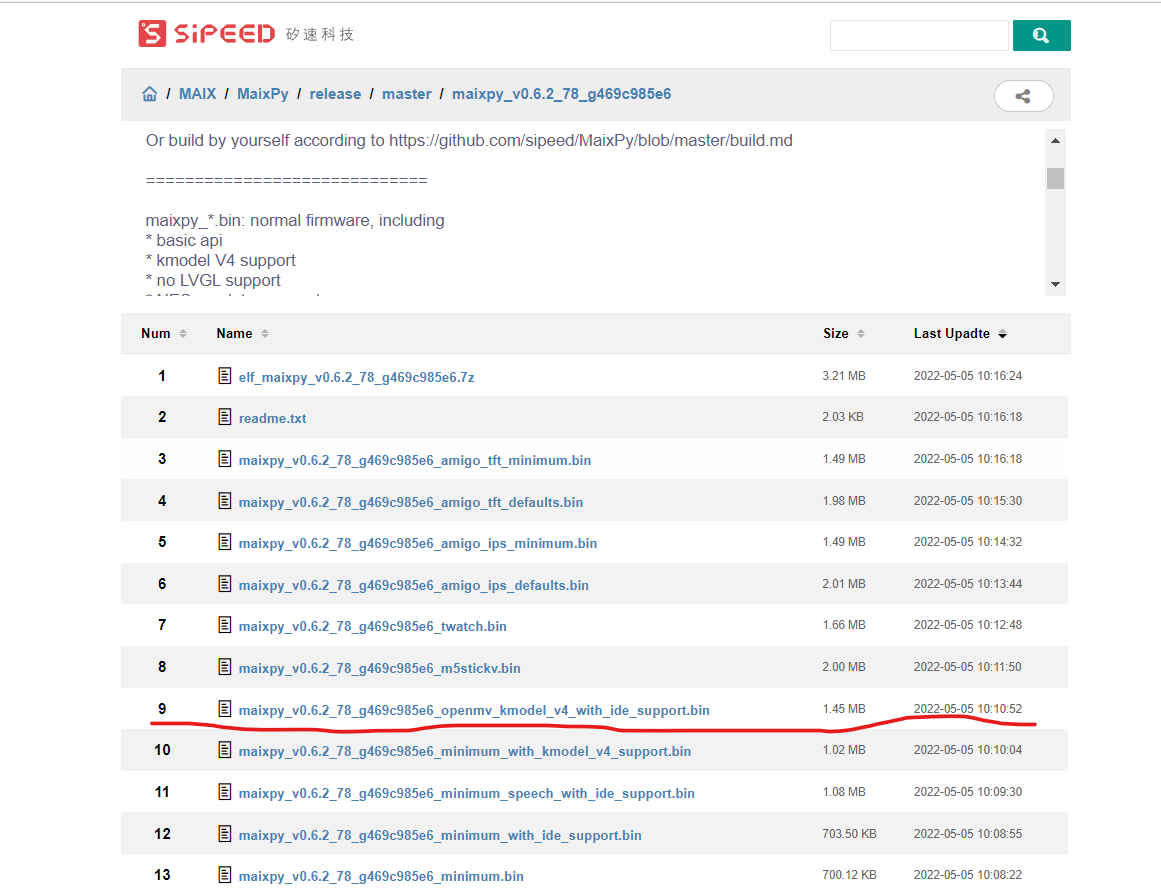1161x890 pixels.
Task: Download minimum_with_kmodel_v4_support.bin
Action: (465, 752)
